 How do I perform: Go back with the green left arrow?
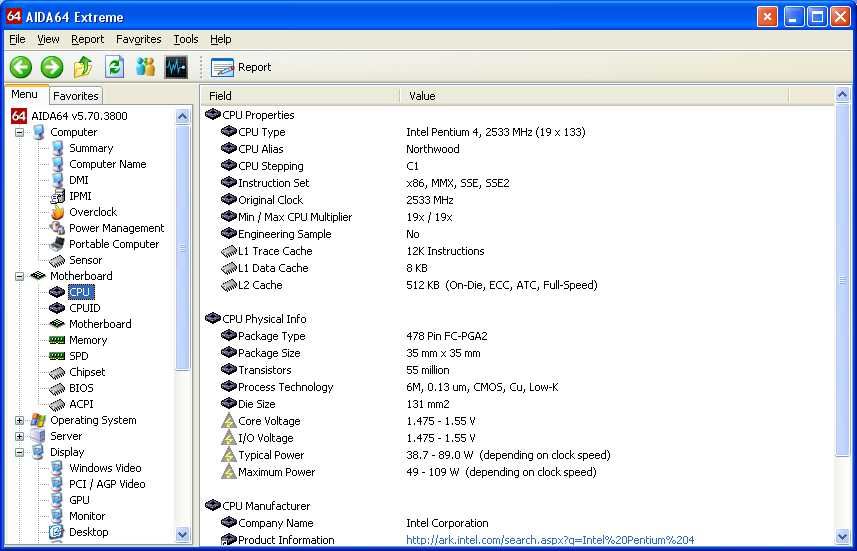pyautogui.click(x=21, y=67)
